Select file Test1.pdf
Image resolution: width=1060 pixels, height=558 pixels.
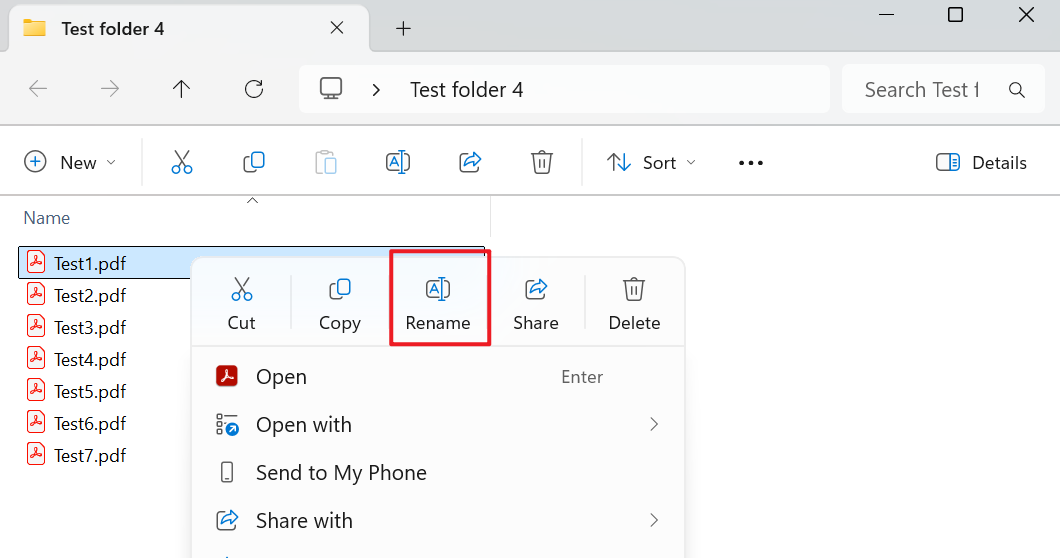click(90, 263)
